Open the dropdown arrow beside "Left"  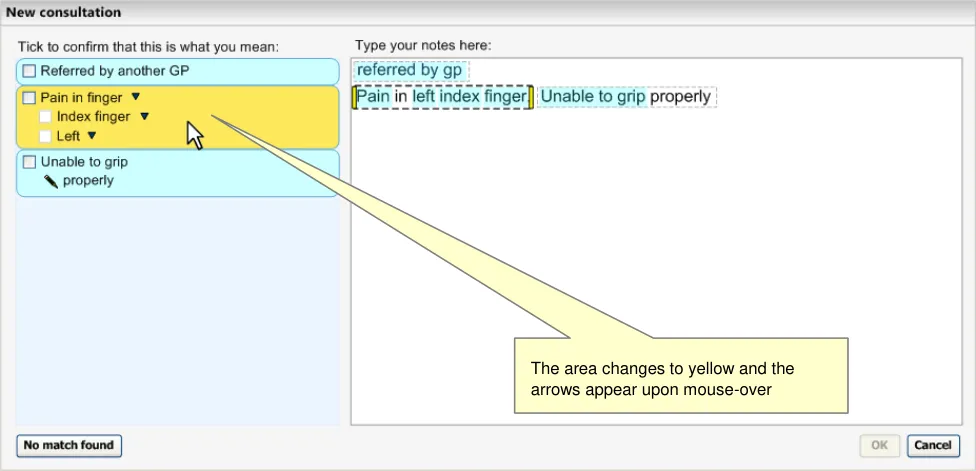(91, 136)
